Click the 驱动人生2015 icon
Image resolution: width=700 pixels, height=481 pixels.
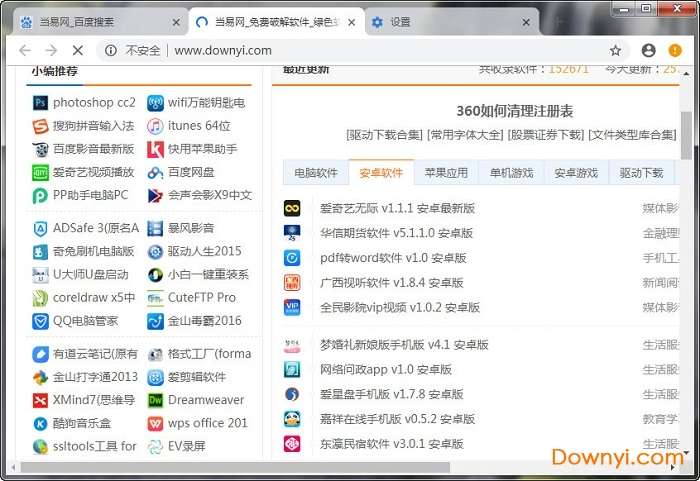(155, 252)
